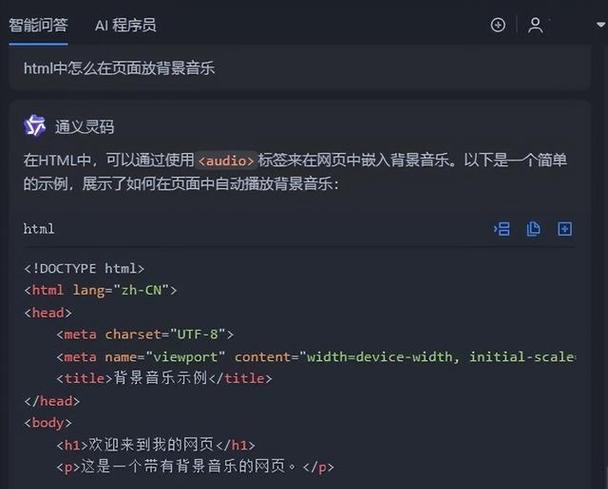The height and width of the screenshot is (489, 608).
Task: Click the opening <head> tag line
Action: point(48,313)
